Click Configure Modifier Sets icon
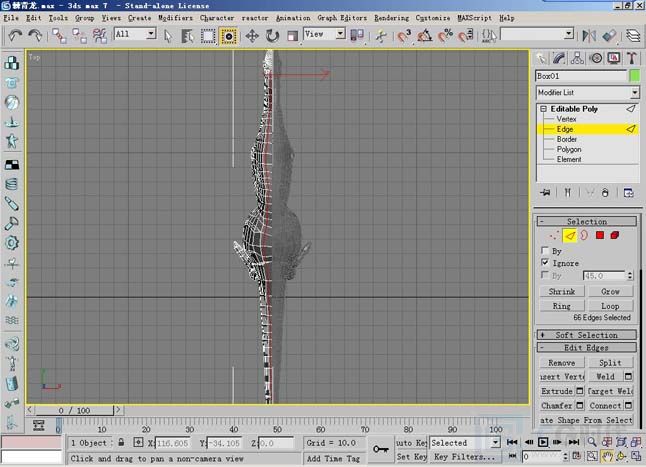The image size is (646, 467). coord(628,192)
